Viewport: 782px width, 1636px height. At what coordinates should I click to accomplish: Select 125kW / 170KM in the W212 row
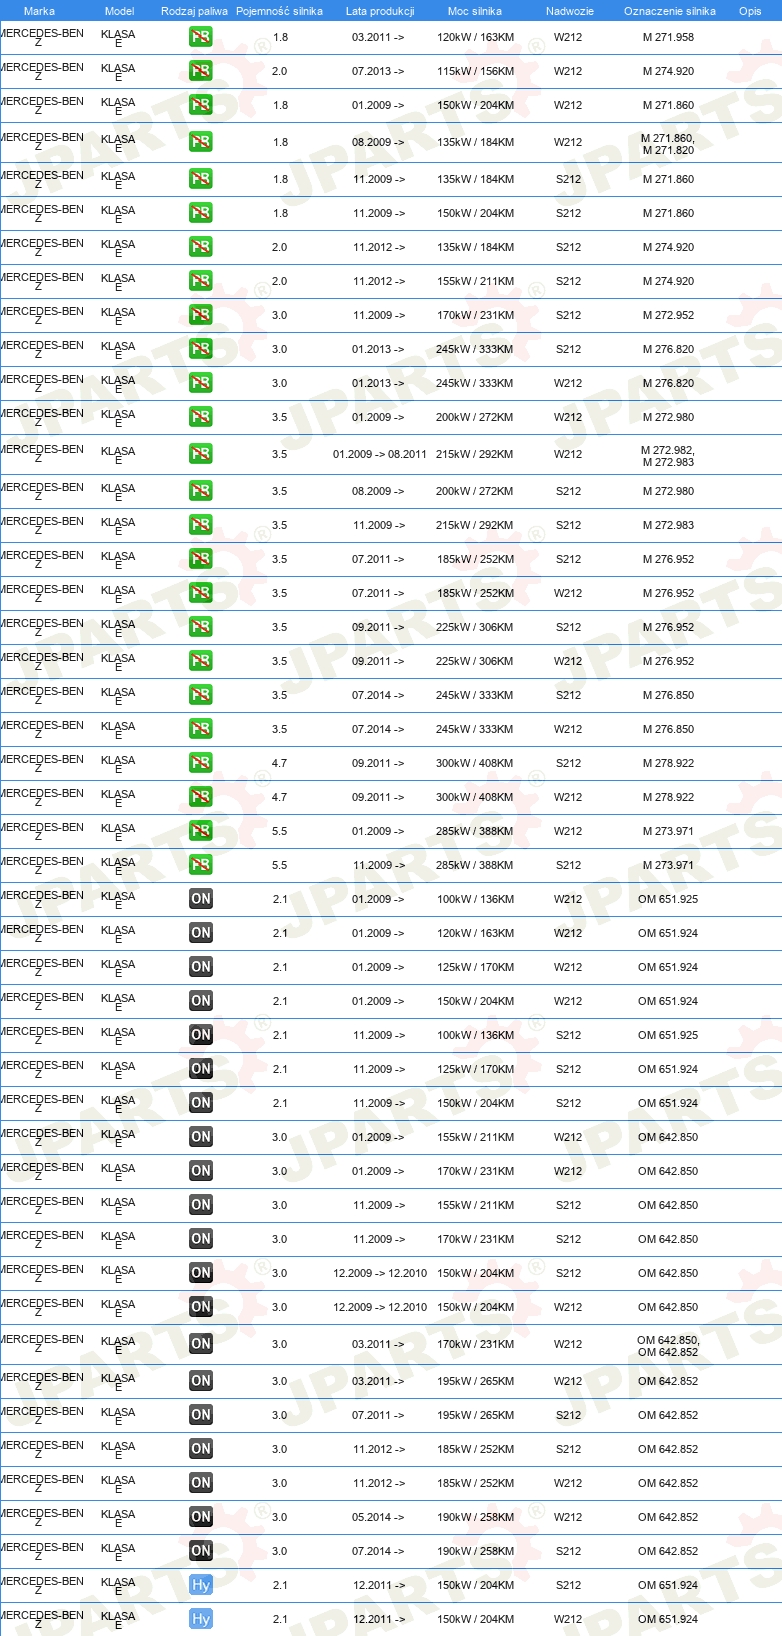point(475,967)
